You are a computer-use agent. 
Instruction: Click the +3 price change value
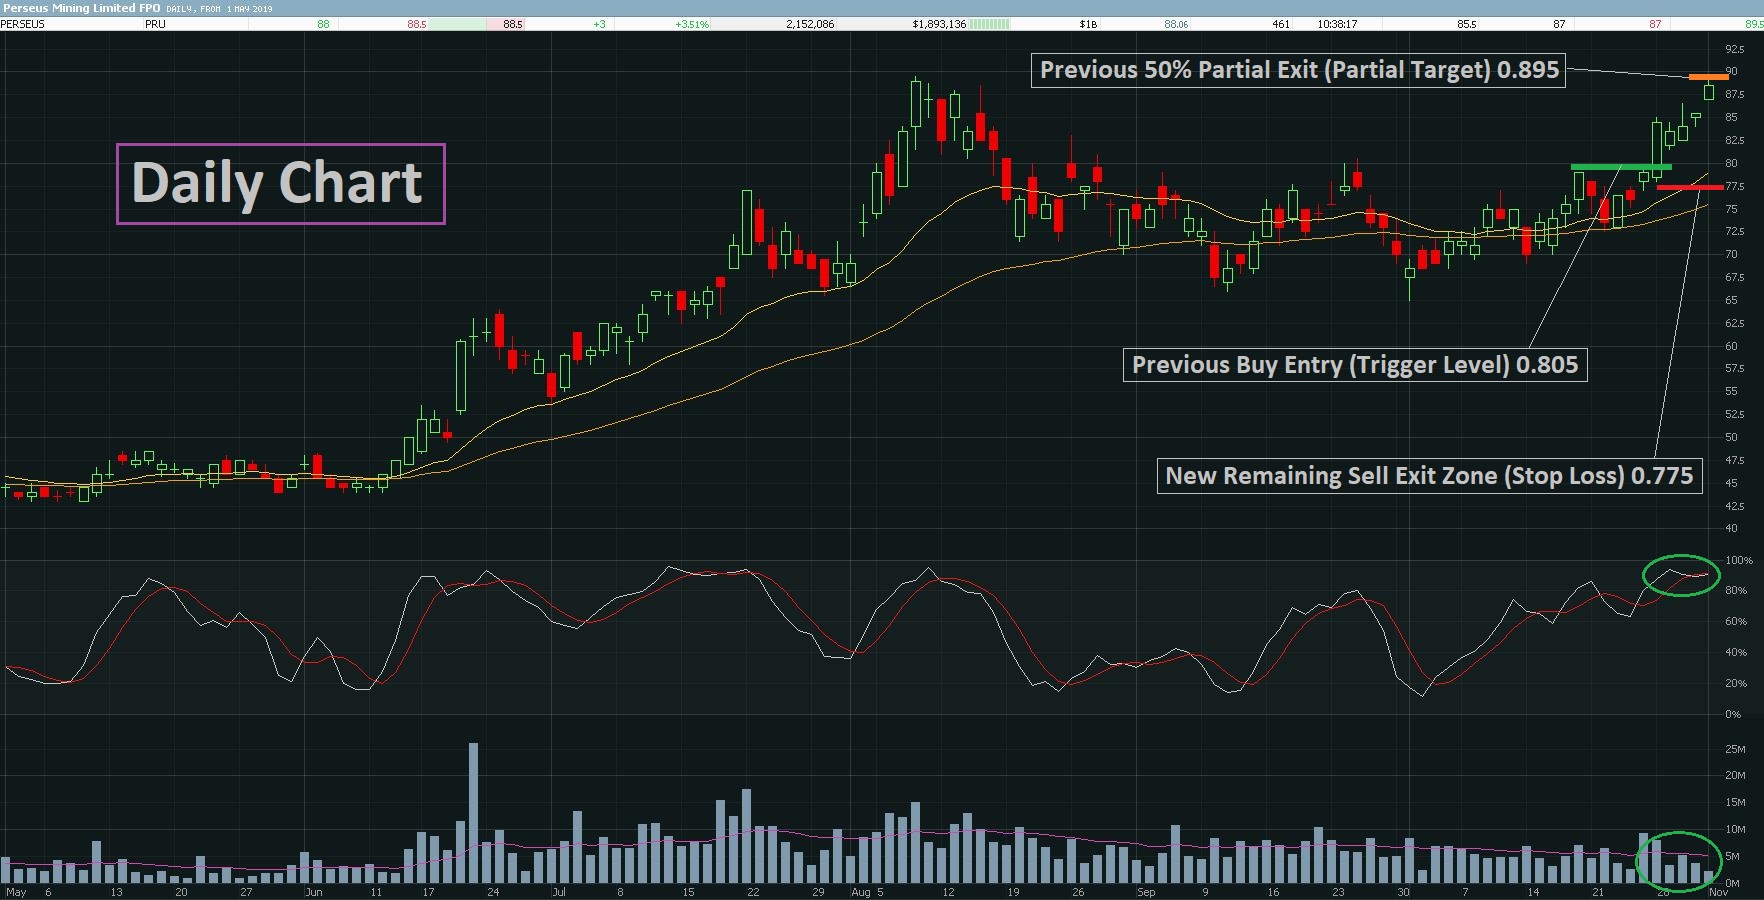point(599,24)
